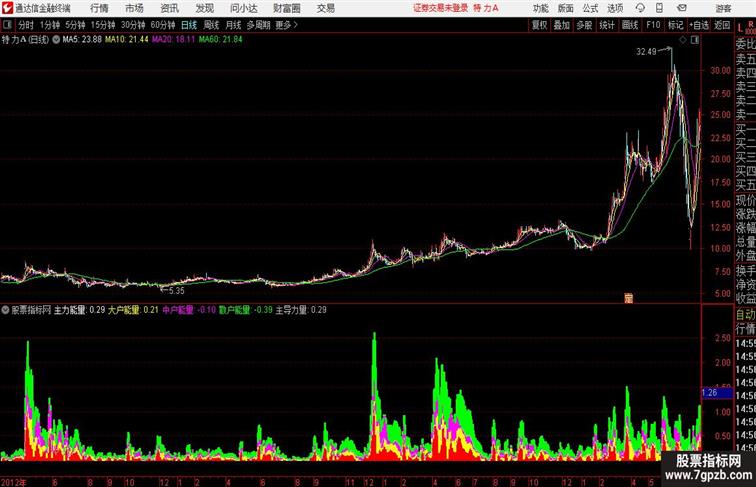This screenshot has height=487, width=756.
Task: Click the 大户能量: 0.21 indicator label
Action: [x=133, y=310]
